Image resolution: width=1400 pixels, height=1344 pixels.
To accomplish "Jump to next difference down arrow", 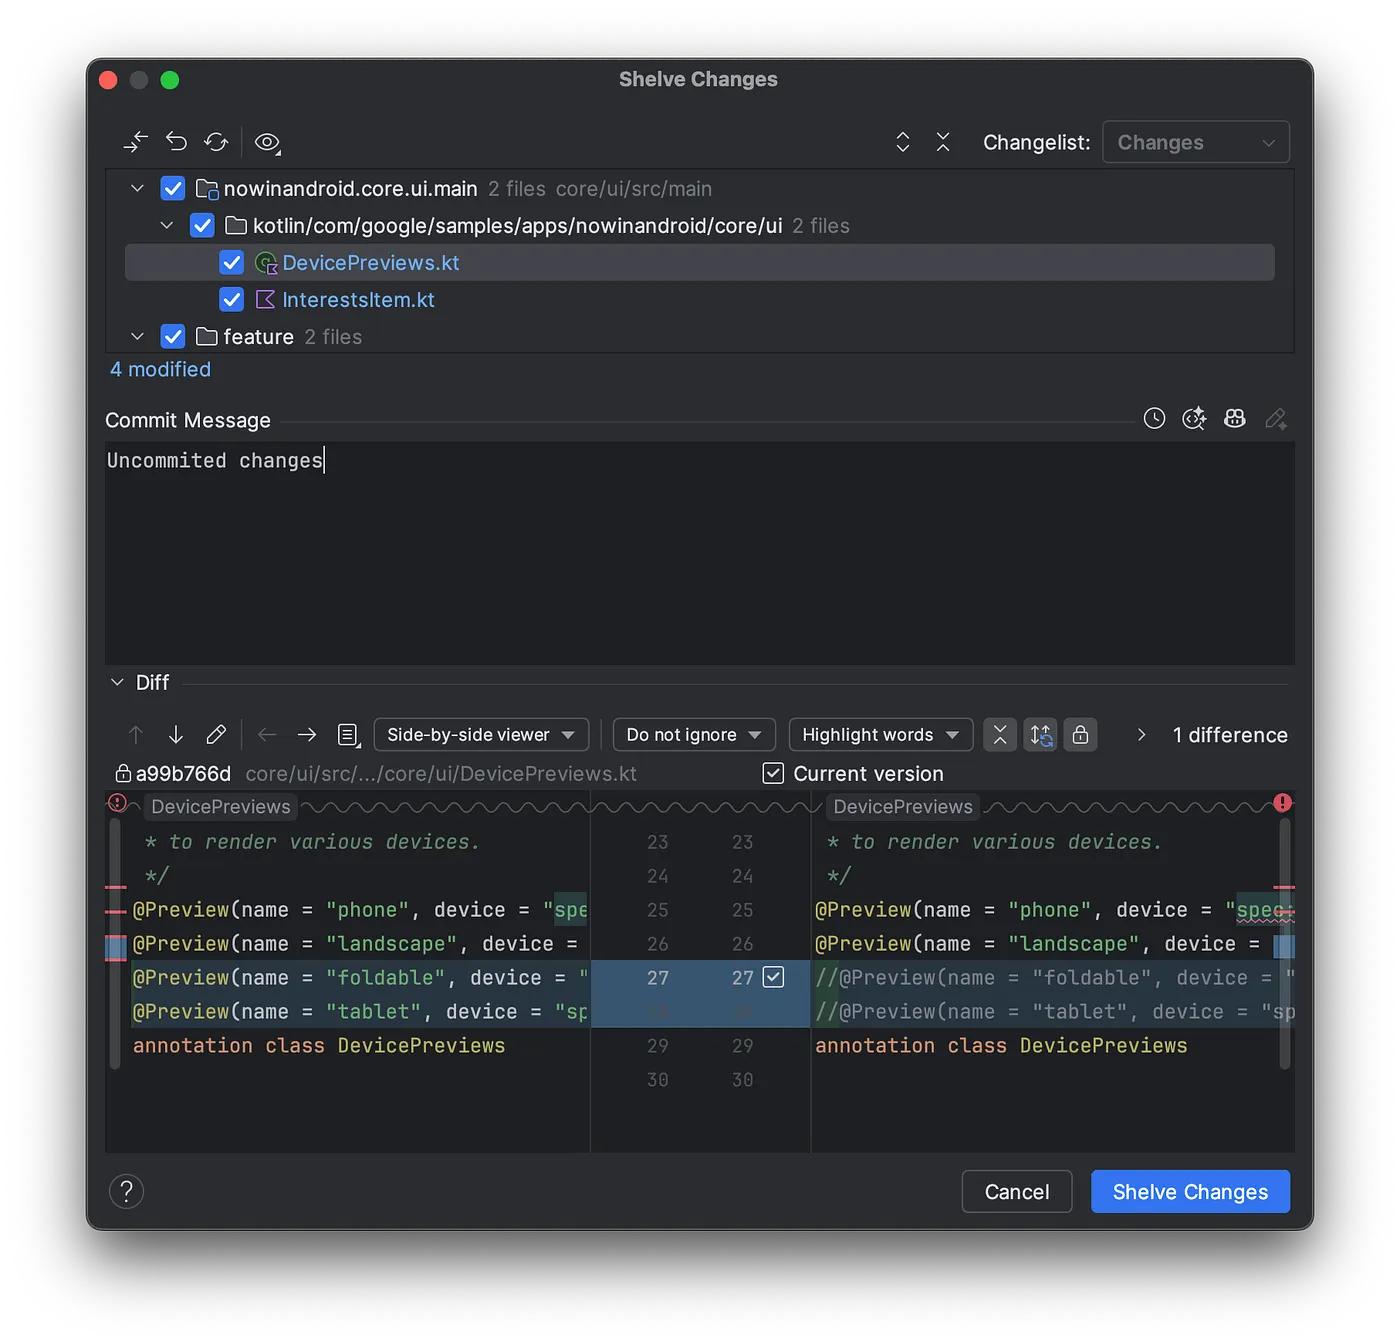I will (x=176, y=735).
